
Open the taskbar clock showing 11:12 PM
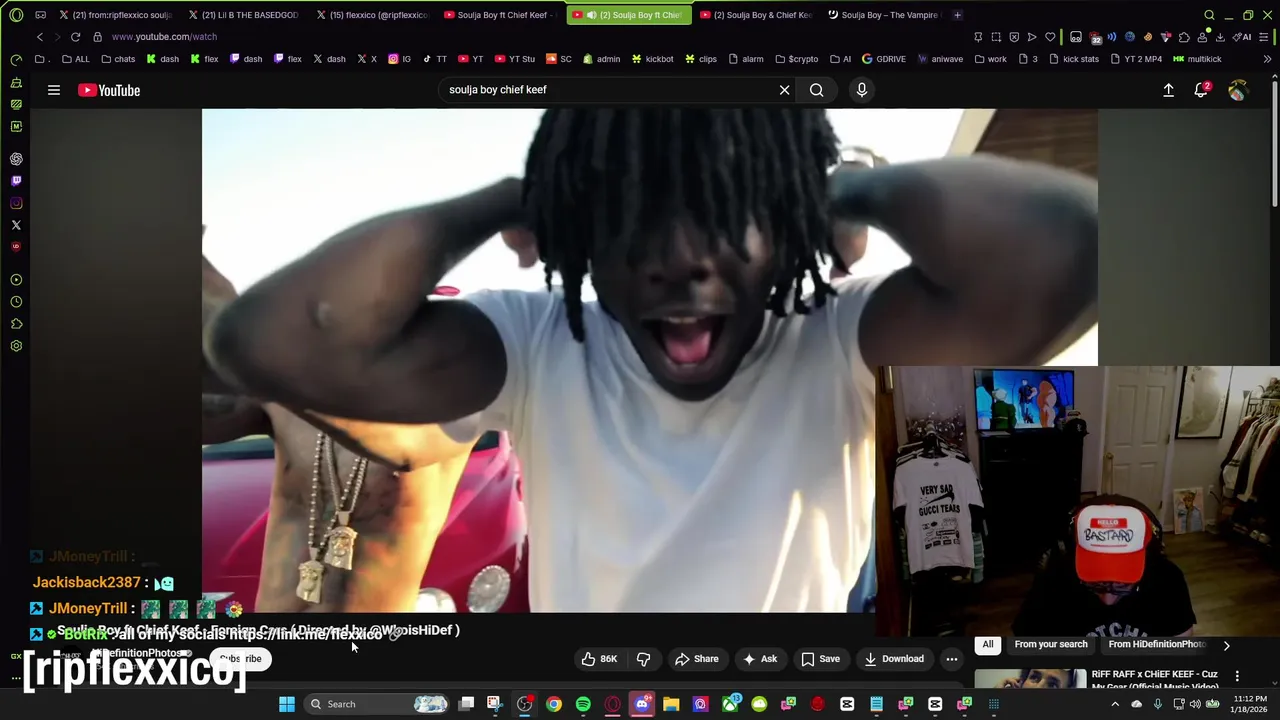click(x=1249, y=704)
